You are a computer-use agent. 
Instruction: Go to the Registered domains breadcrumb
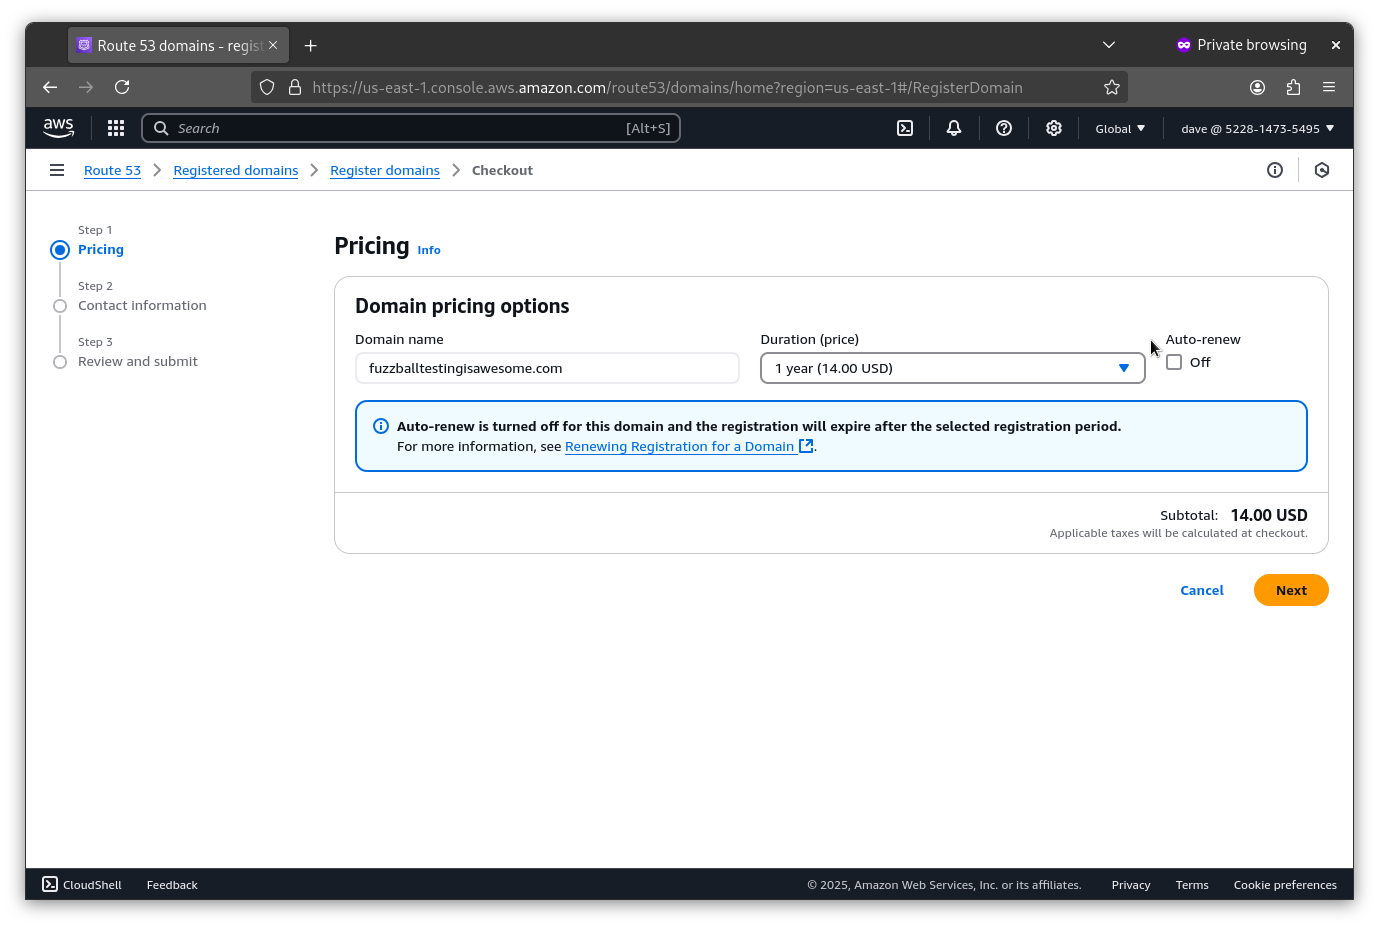point(236,170)
